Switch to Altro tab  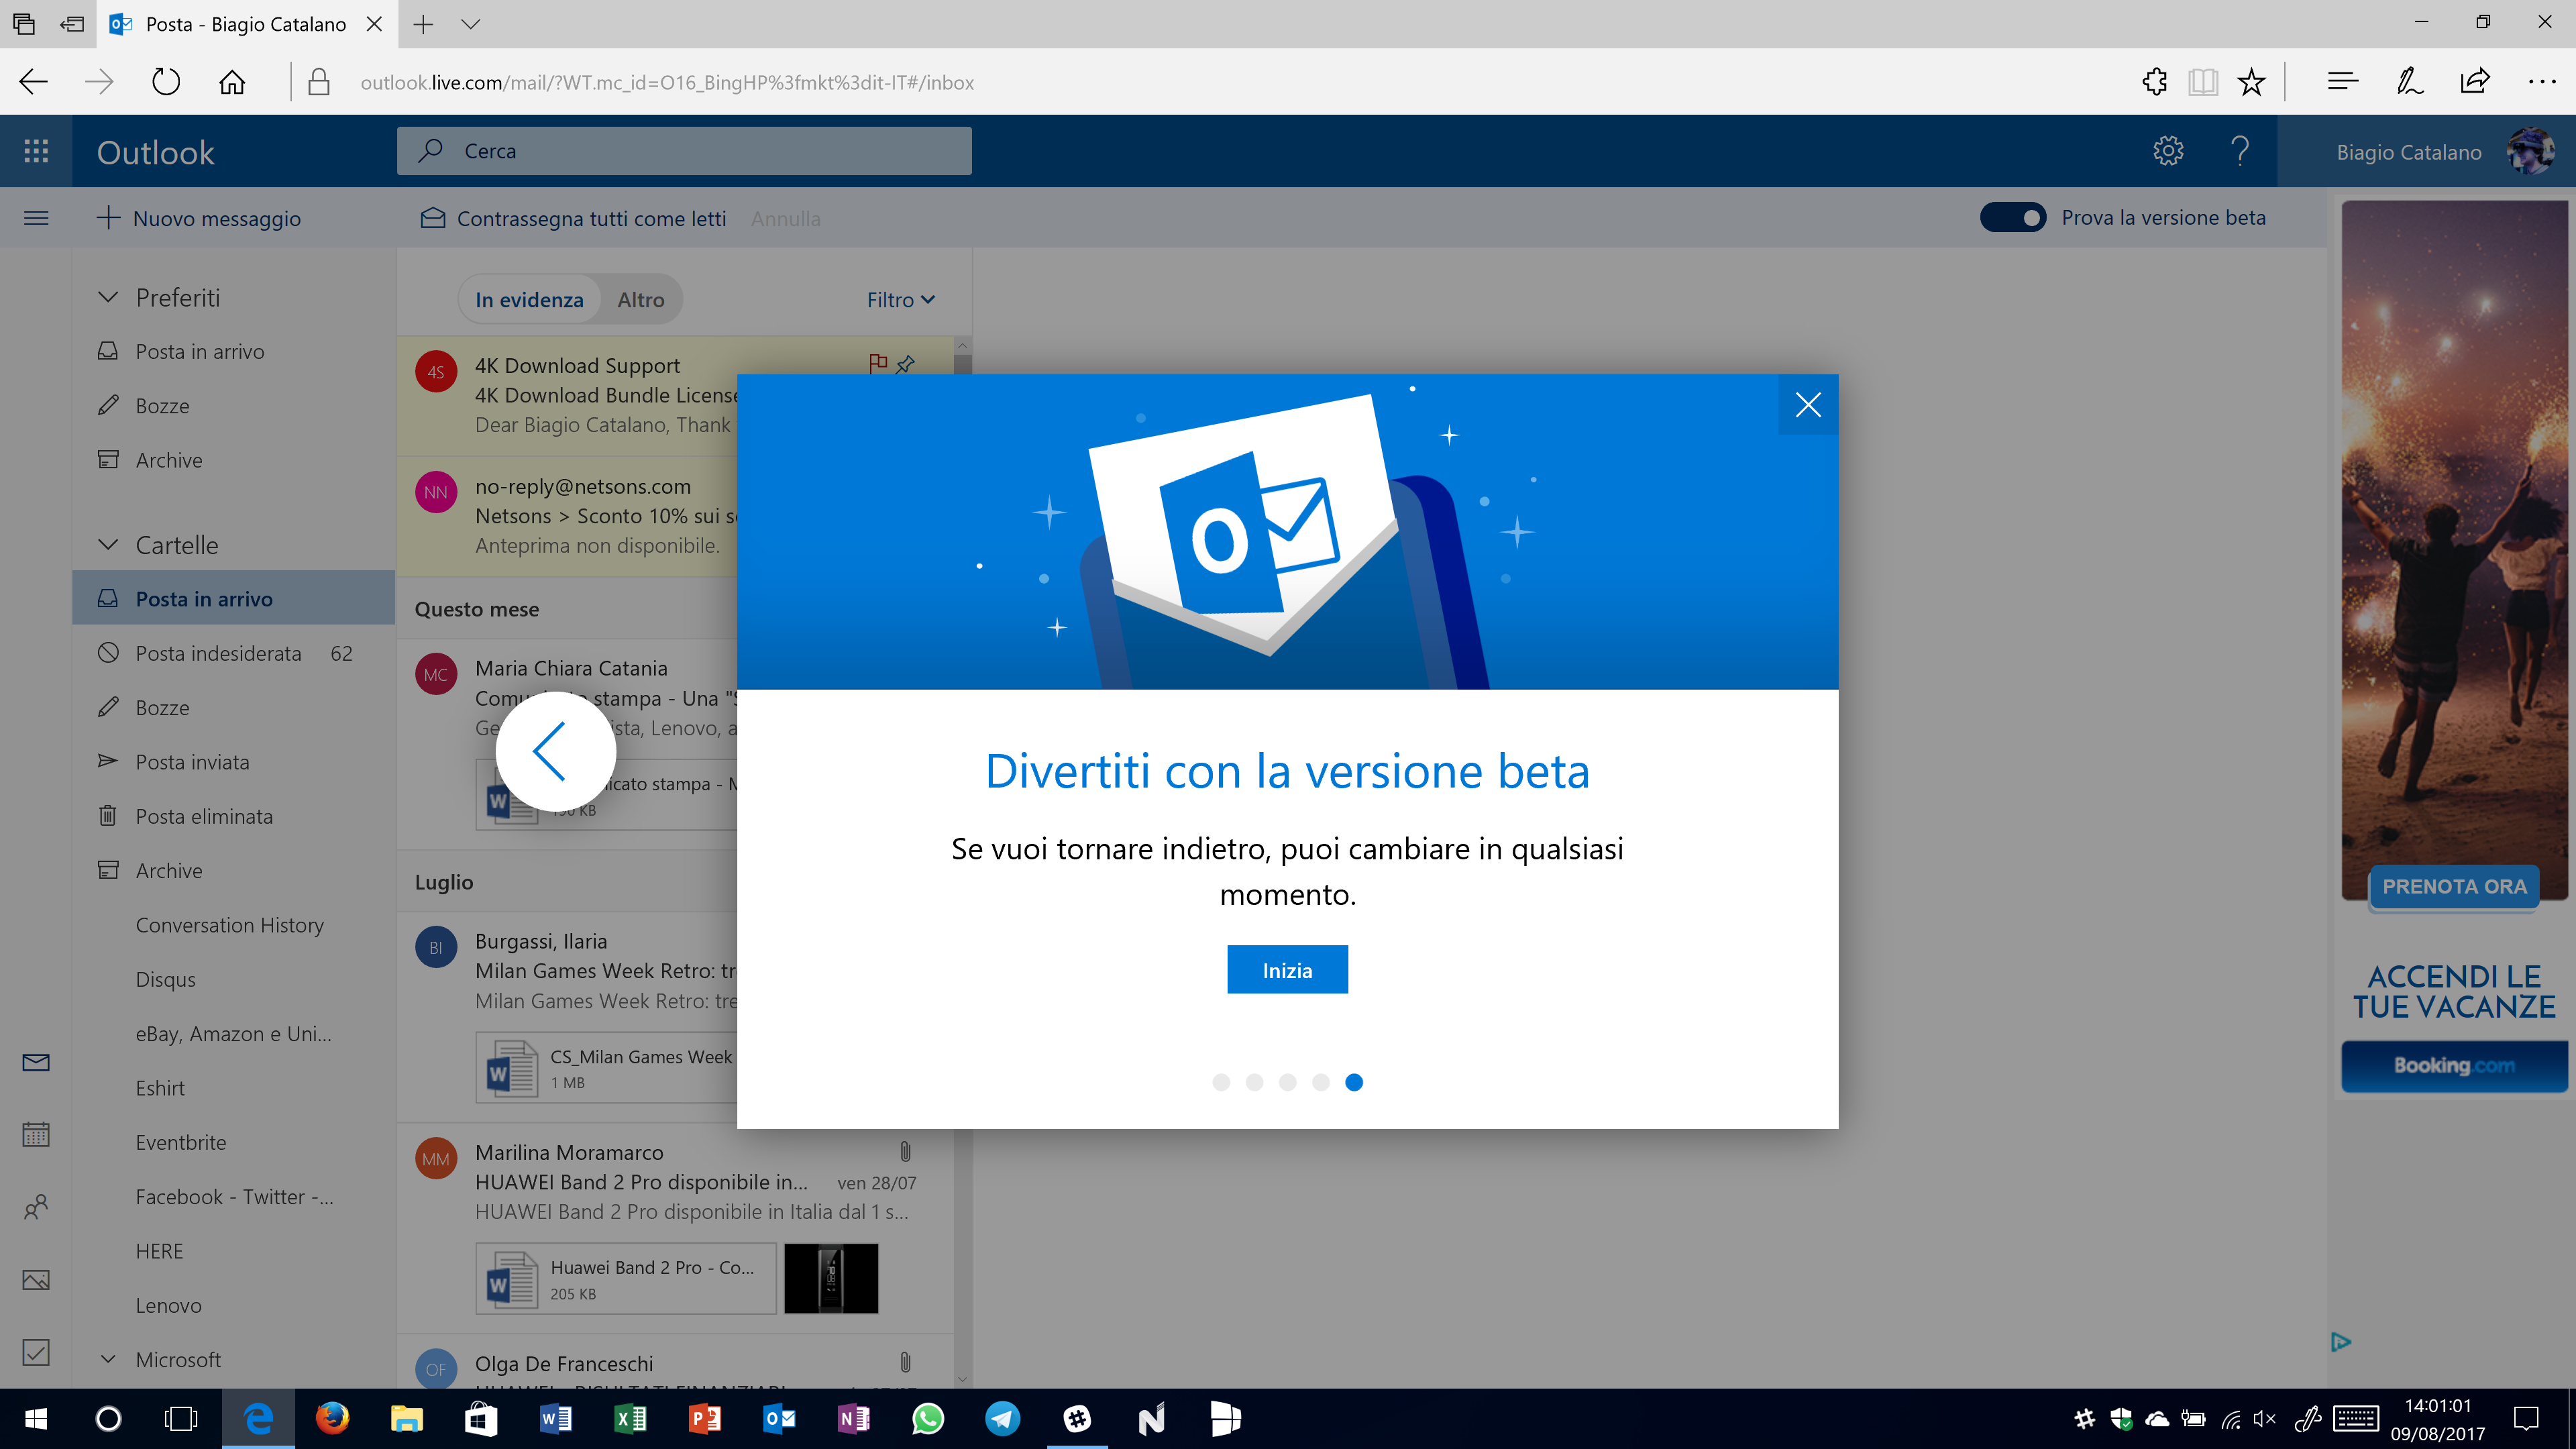coord(641,299)
